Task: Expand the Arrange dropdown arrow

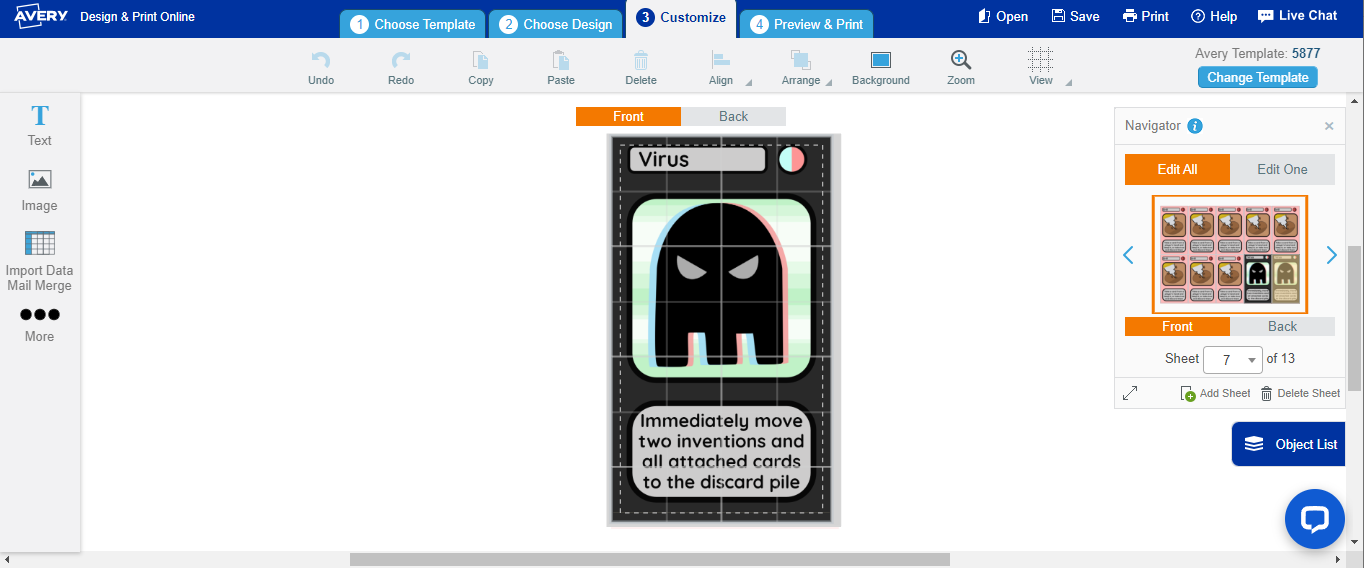Action: pyautogui.click(x=829, y=83)
